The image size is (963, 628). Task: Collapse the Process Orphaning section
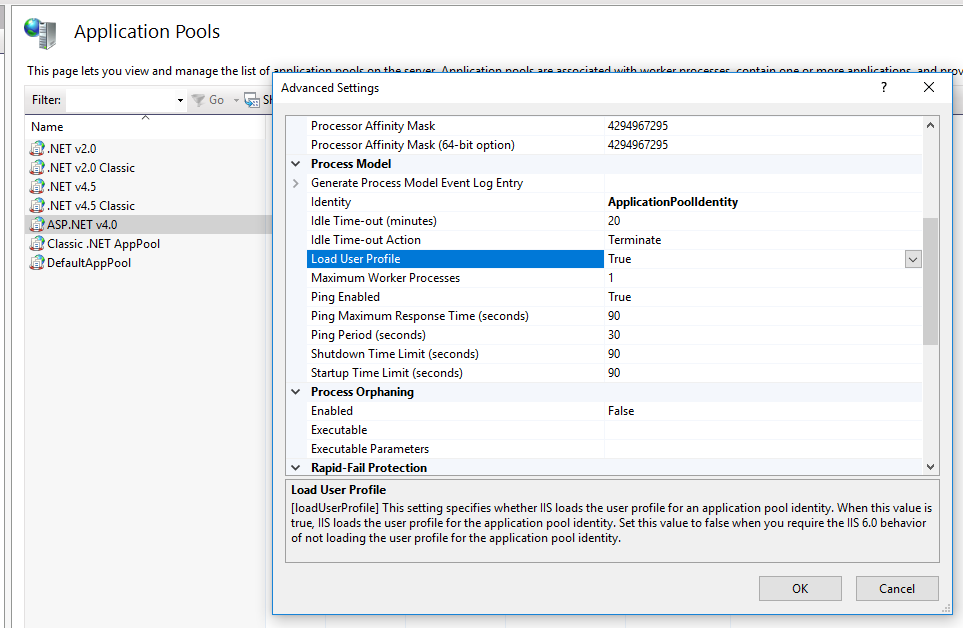[x=296, y=392]
